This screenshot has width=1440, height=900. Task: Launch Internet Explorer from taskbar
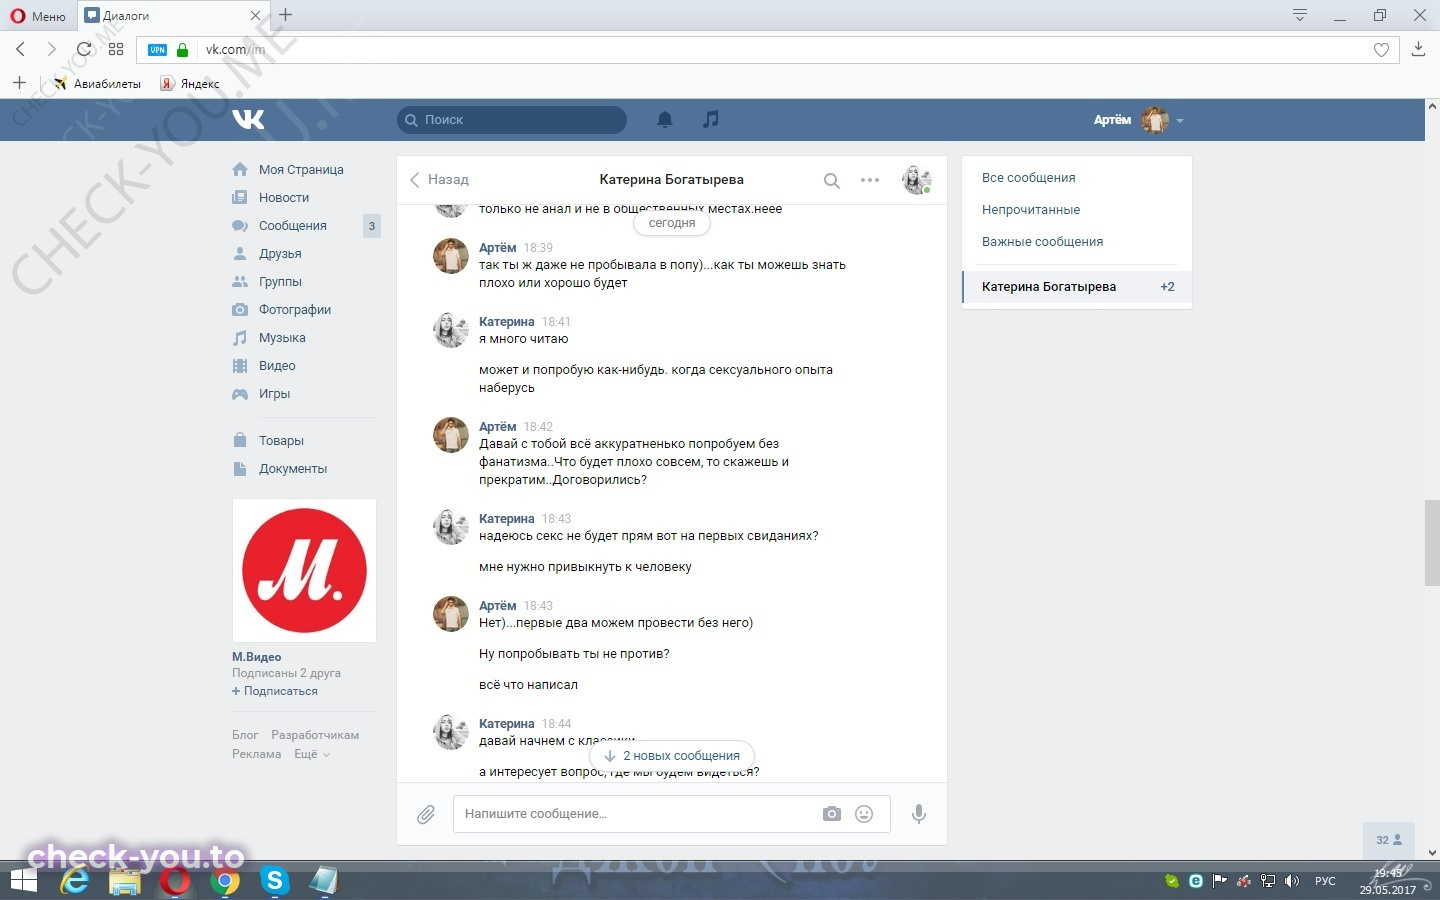tap(75, 881)
